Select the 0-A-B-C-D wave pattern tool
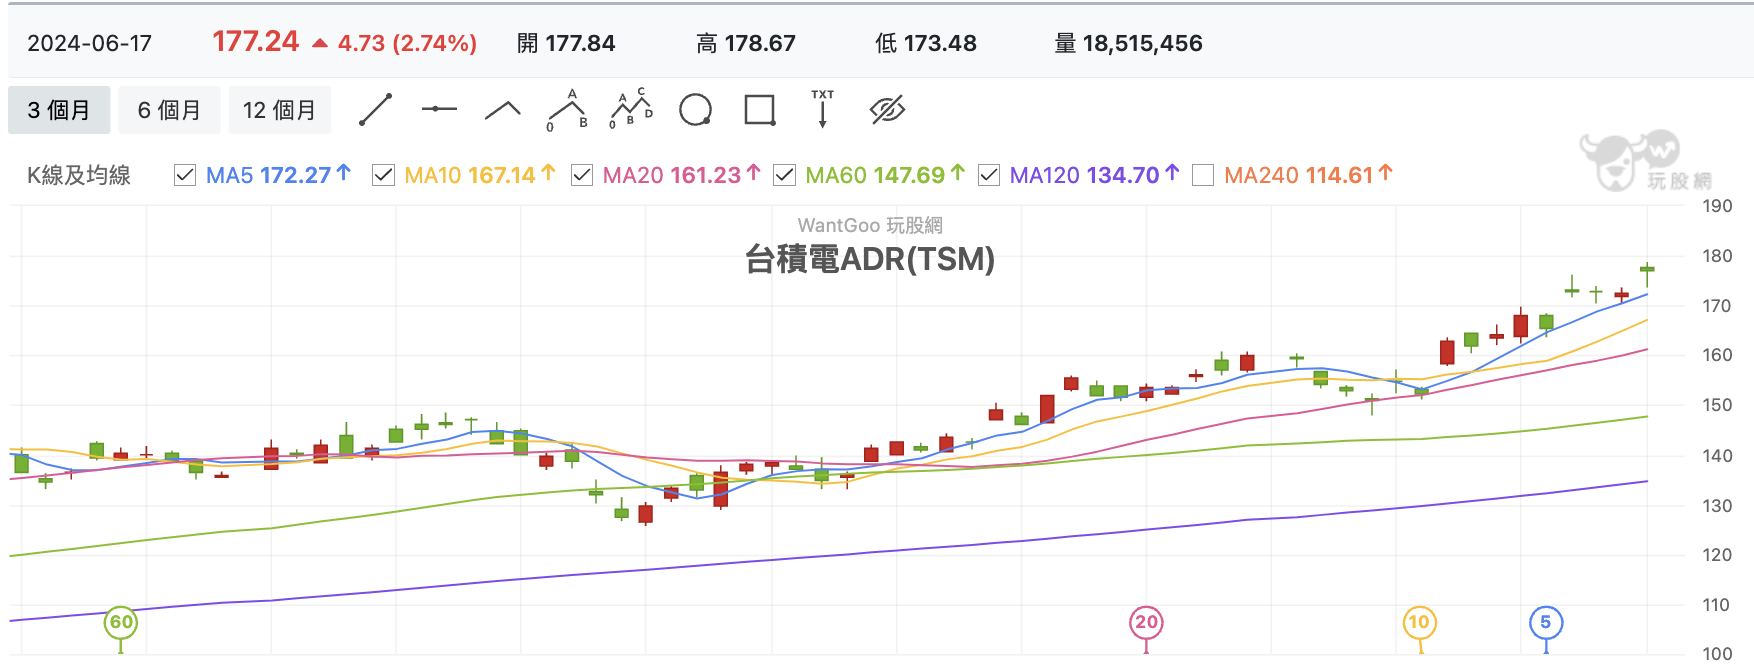This screenshot has width=1754, height=670. coord(631,109)
